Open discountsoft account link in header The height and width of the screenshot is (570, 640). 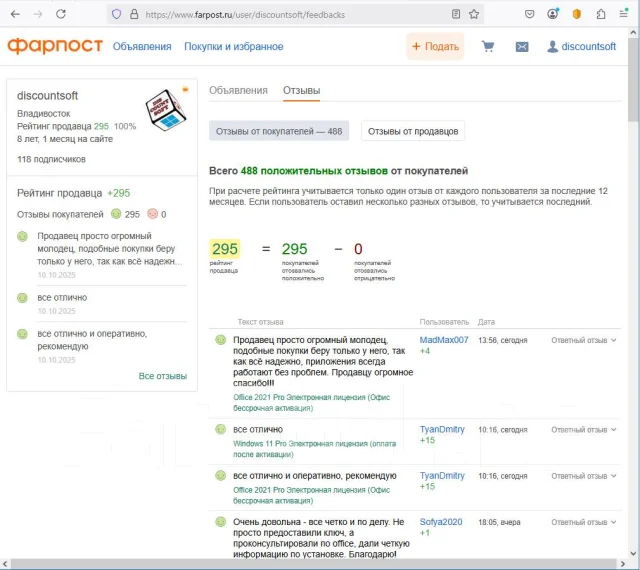pos(589,47)
